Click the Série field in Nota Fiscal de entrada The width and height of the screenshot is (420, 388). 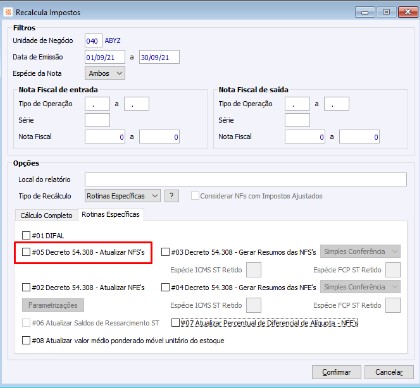(x=97, y=120)
